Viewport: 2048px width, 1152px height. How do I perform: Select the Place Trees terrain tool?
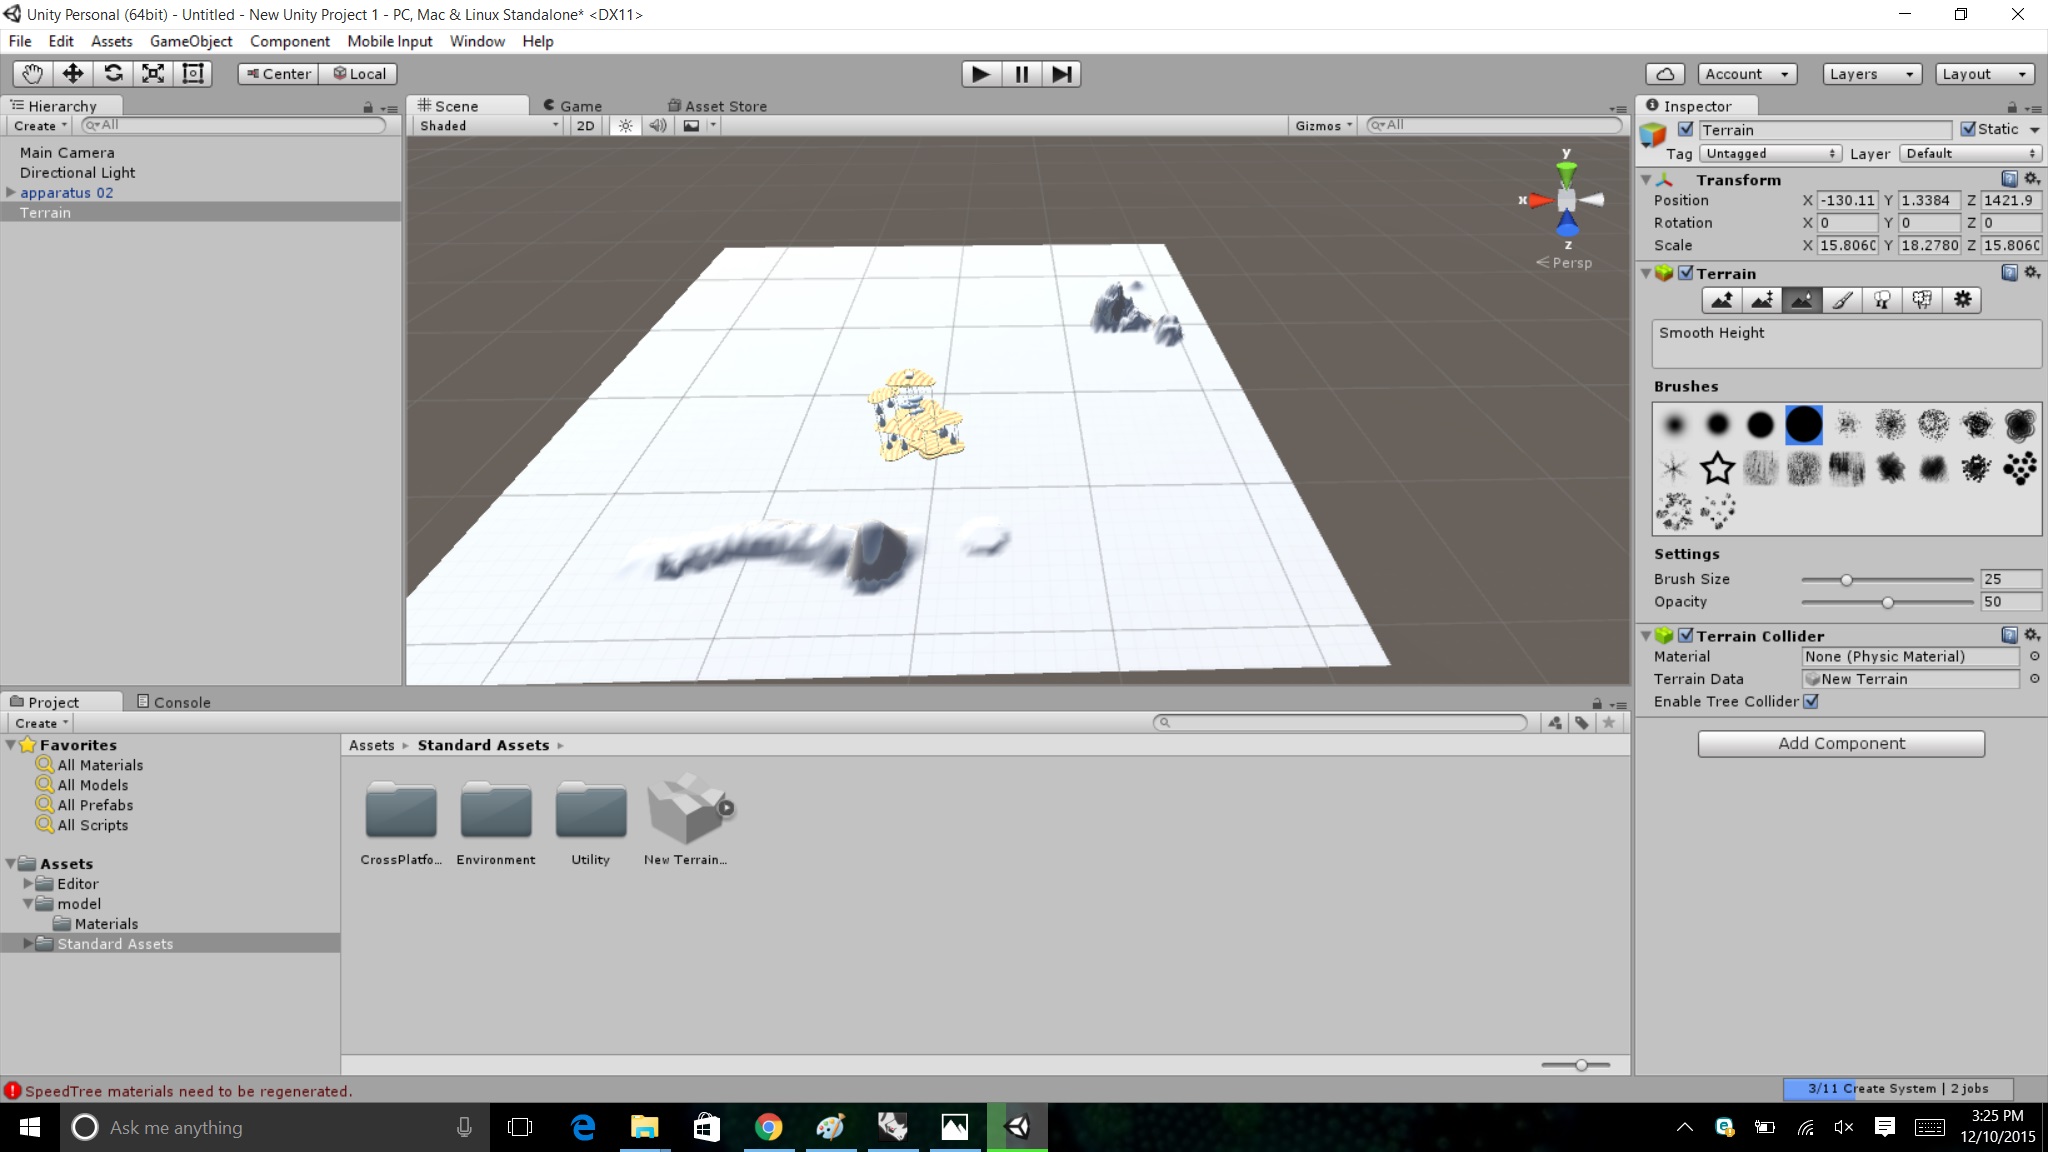(1882, 300)
